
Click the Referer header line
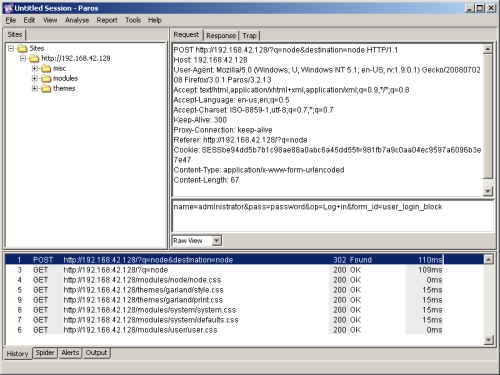(x=240, y=140)
